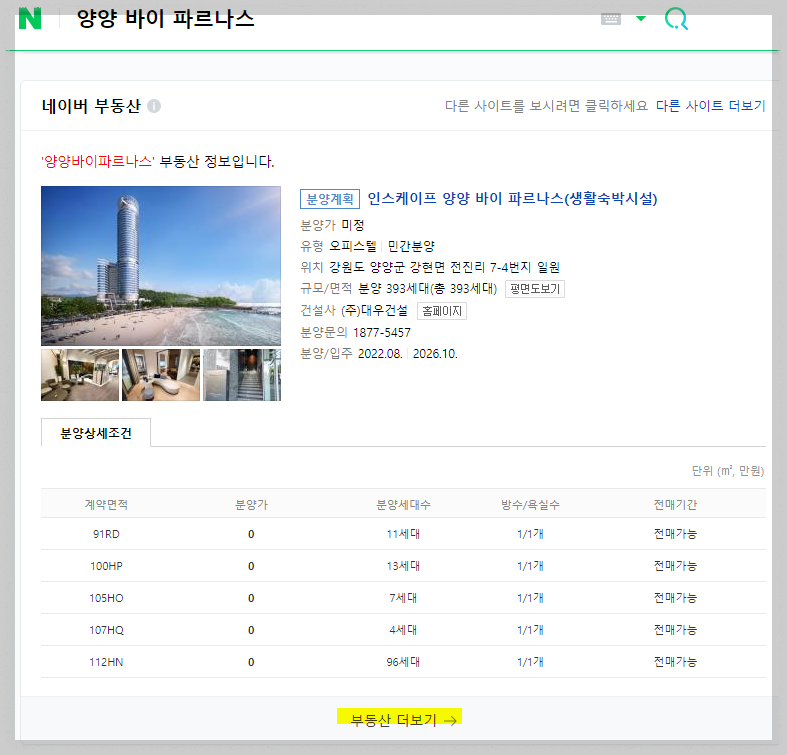Click 분양세대수 column header
The width and height of the screenshot is (787, 755).
pos(403,505)
